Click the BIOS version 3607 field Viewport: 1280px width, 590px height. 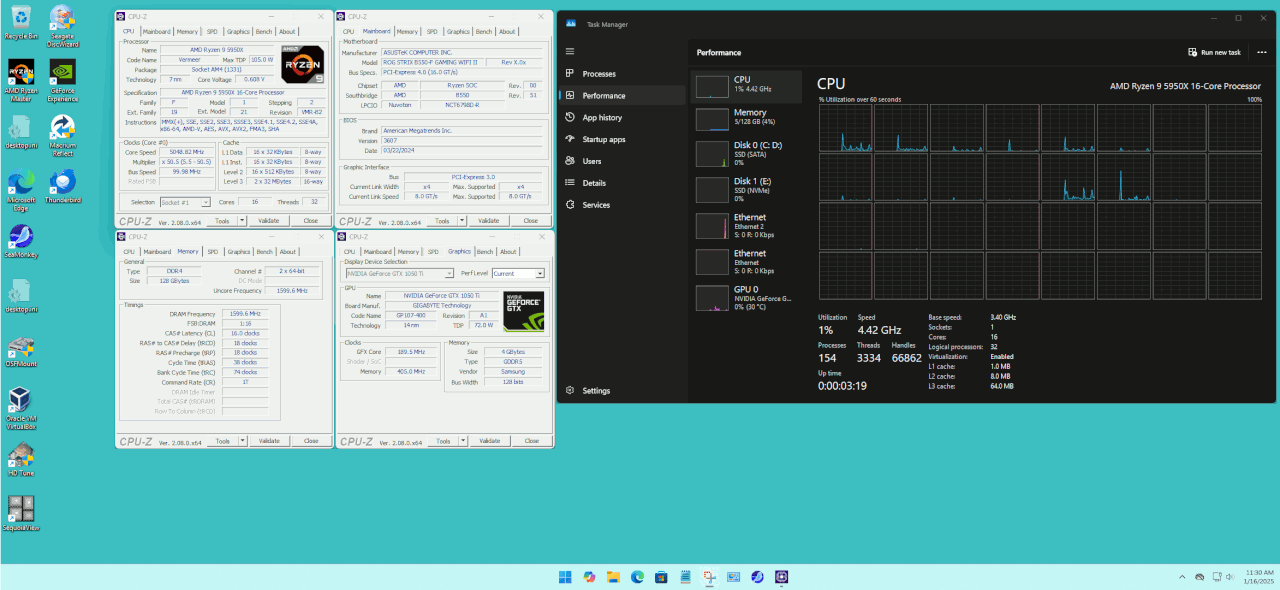[463, 140]
